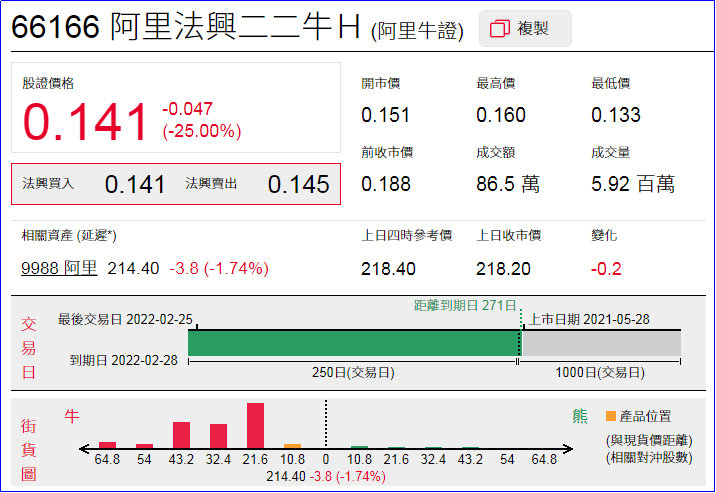Select the 成交額 value 86.5 萬
The image size is (716, 493).
click(x=508, y=184)
